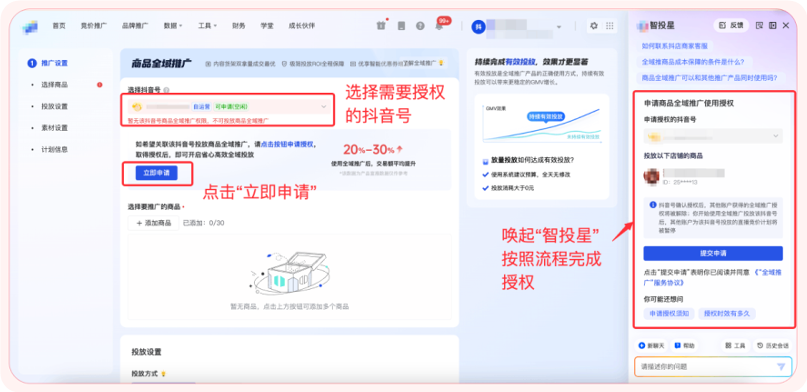Click the panel layout icon before close
Viewport: 807px width, 392px height.
coord(772,25)
